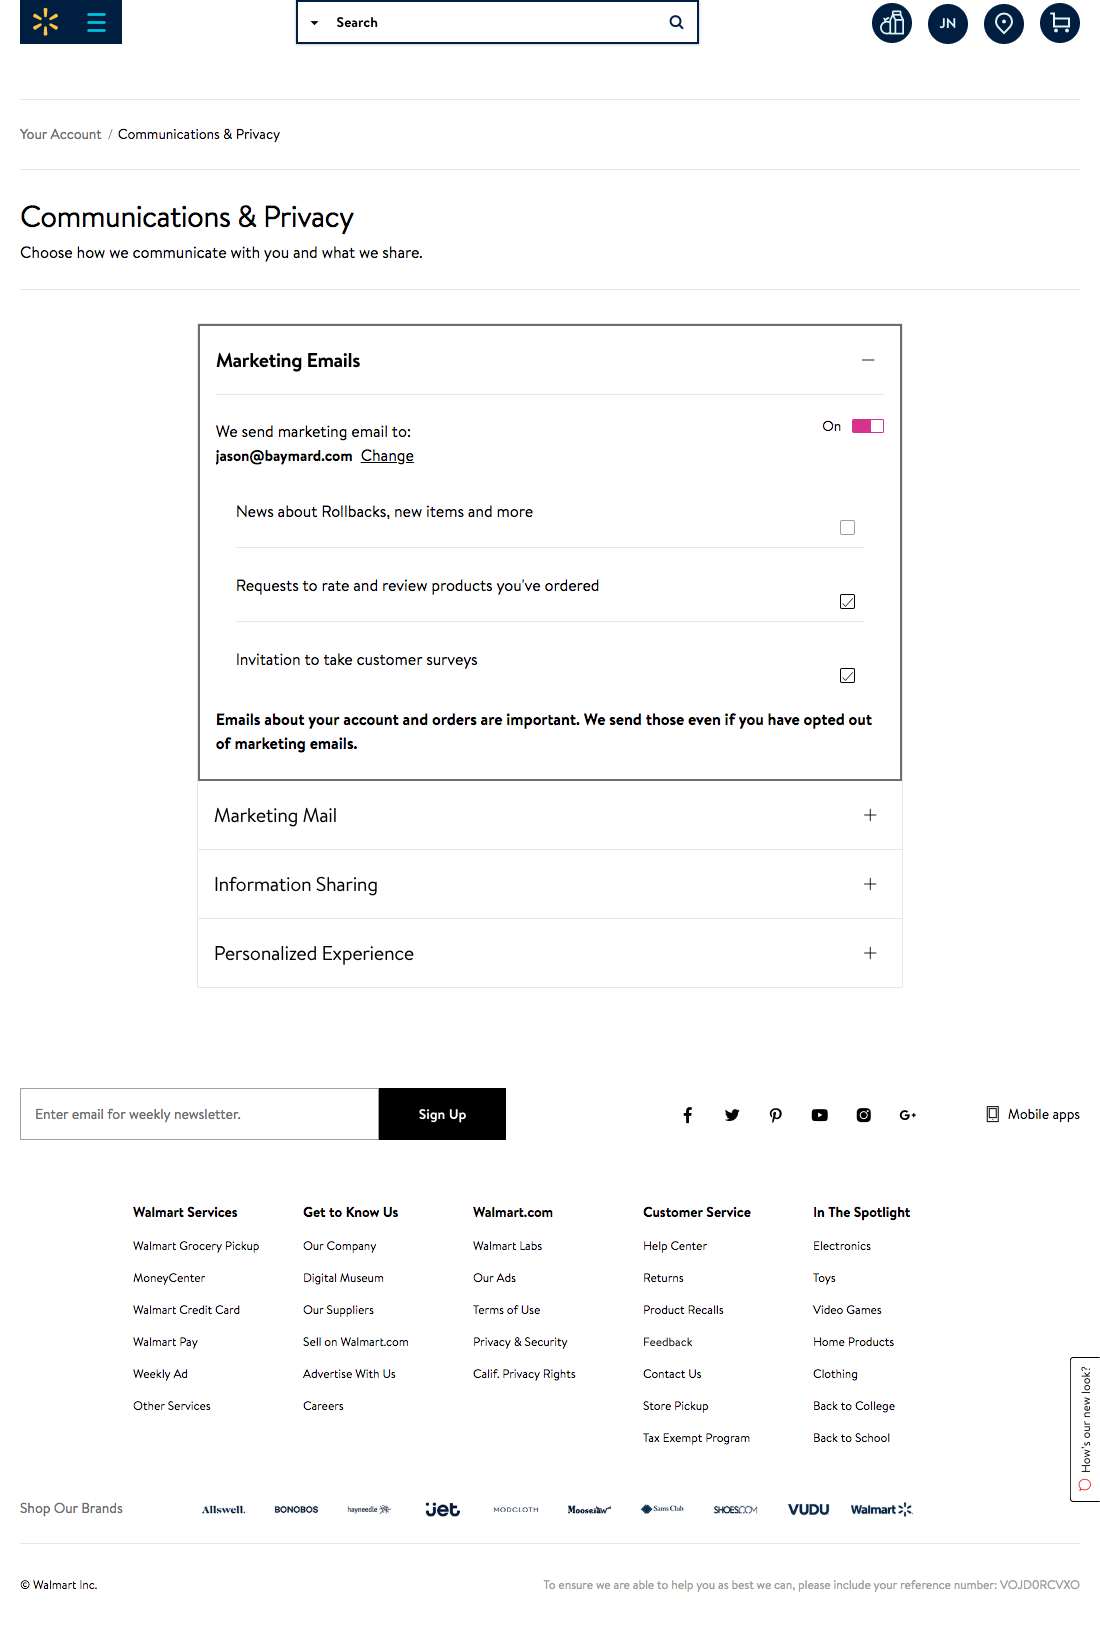Check News about Rollbacks checkbox

(x=847, y=528)
